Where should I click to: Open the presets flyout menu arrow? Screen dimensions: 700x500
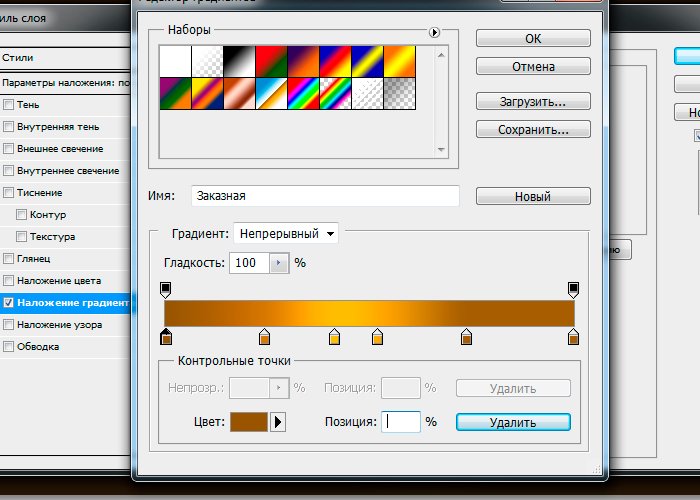435,33
